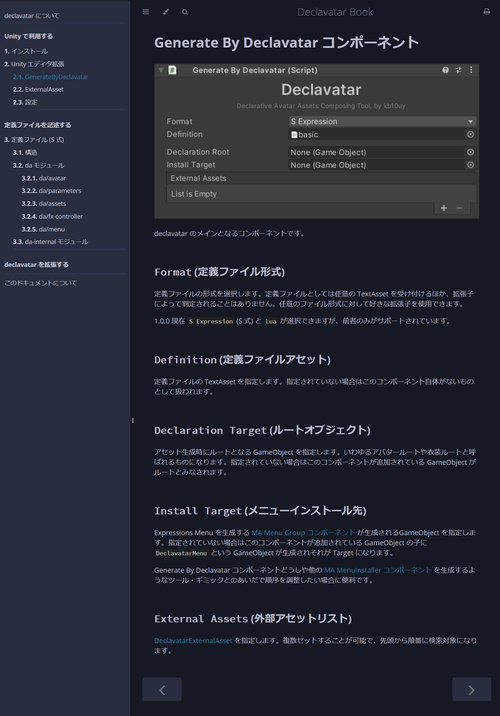500x716 pixels.
Task: Select '3.2. da モジュール' sidebar item
Action: [39, 165]
